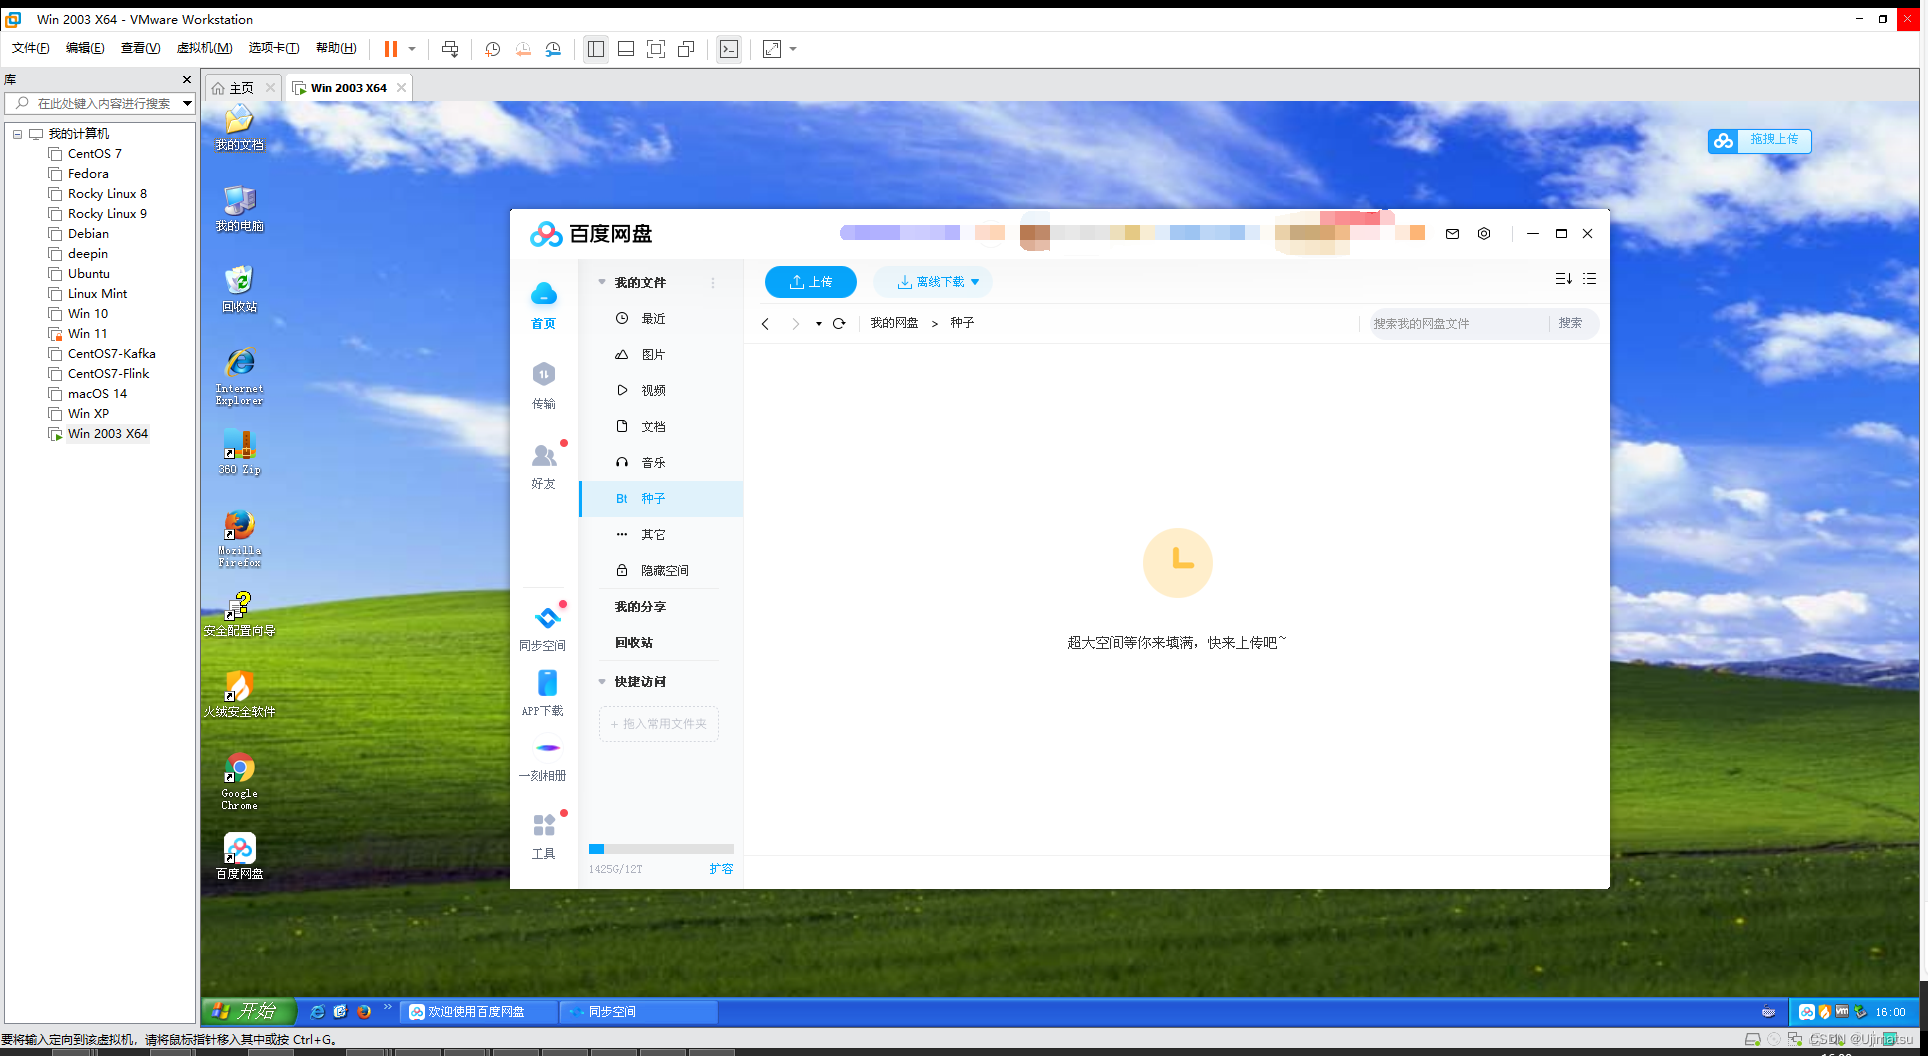Toggle VMware full screen mode icon
1928x1056 pixels.
click(656, 49)
